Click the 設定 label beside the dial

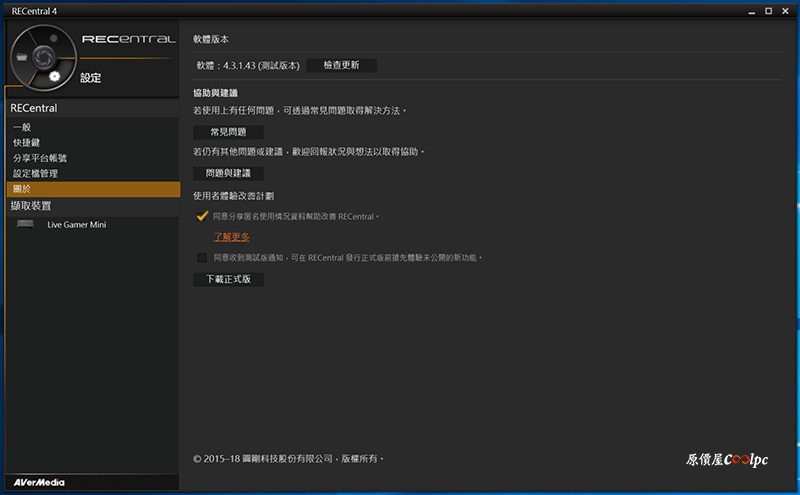click(90, 78)
